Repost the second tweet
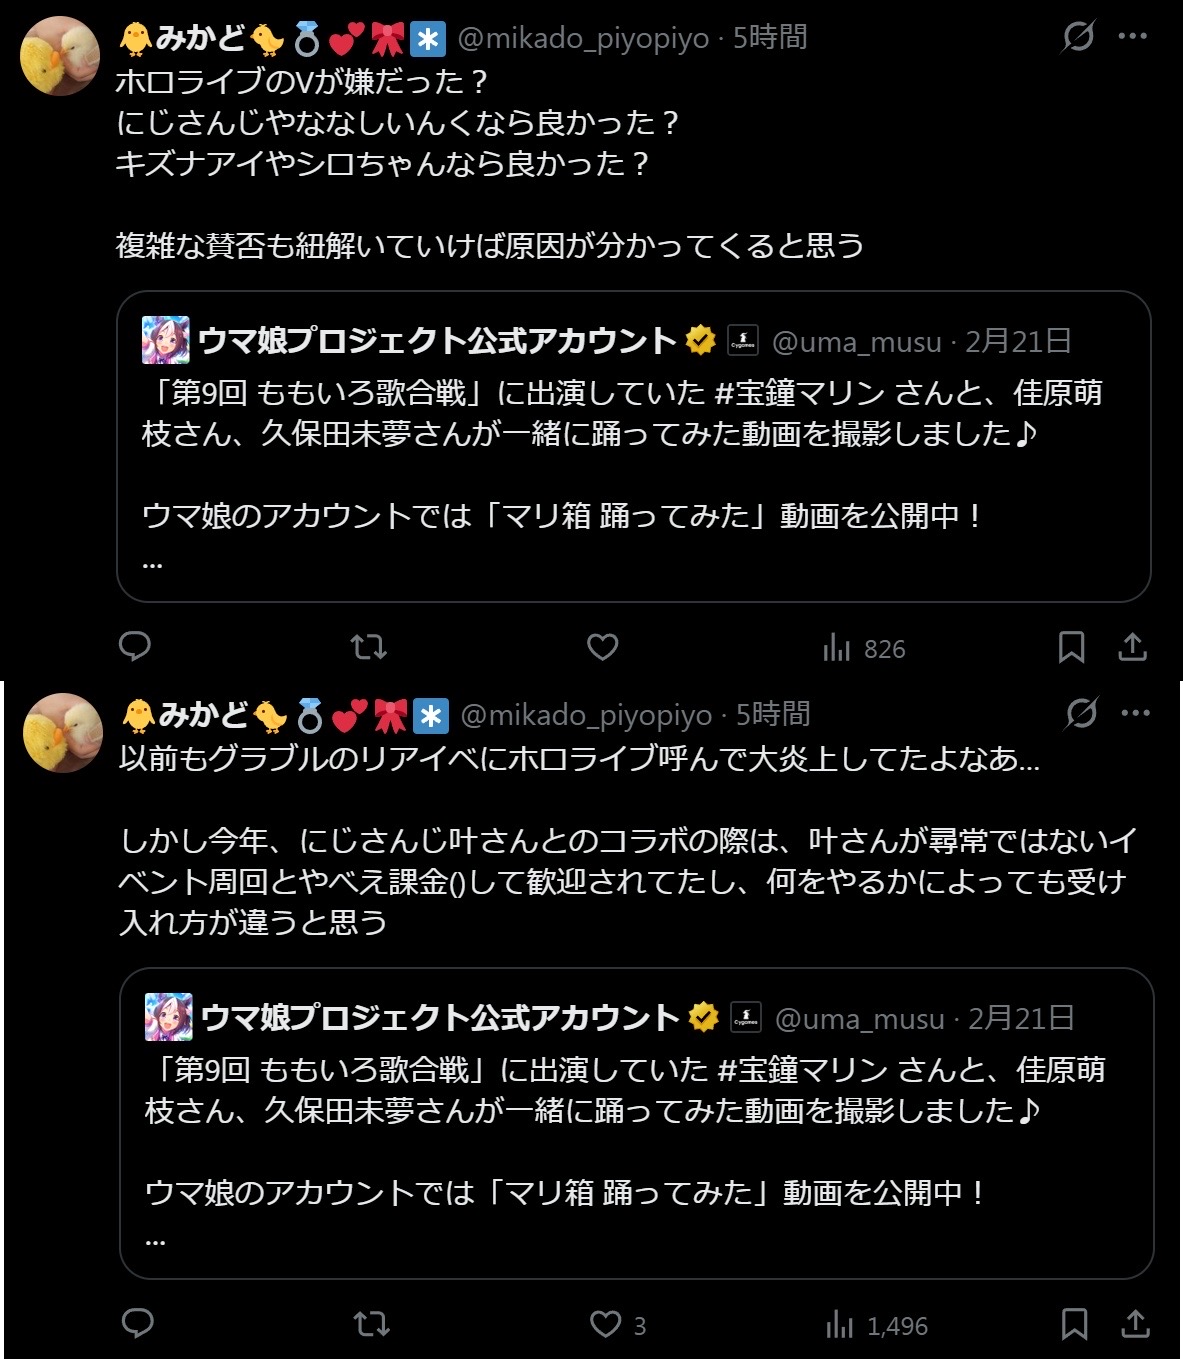 372,1324
